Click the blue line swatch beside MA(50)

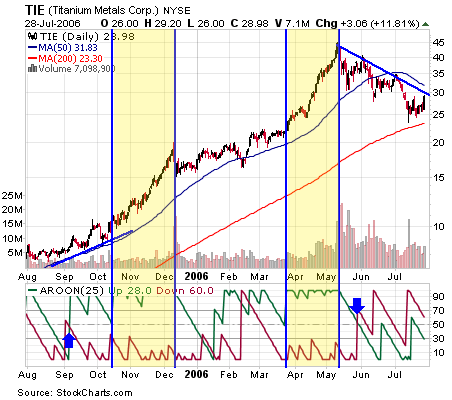coord(33,47)
